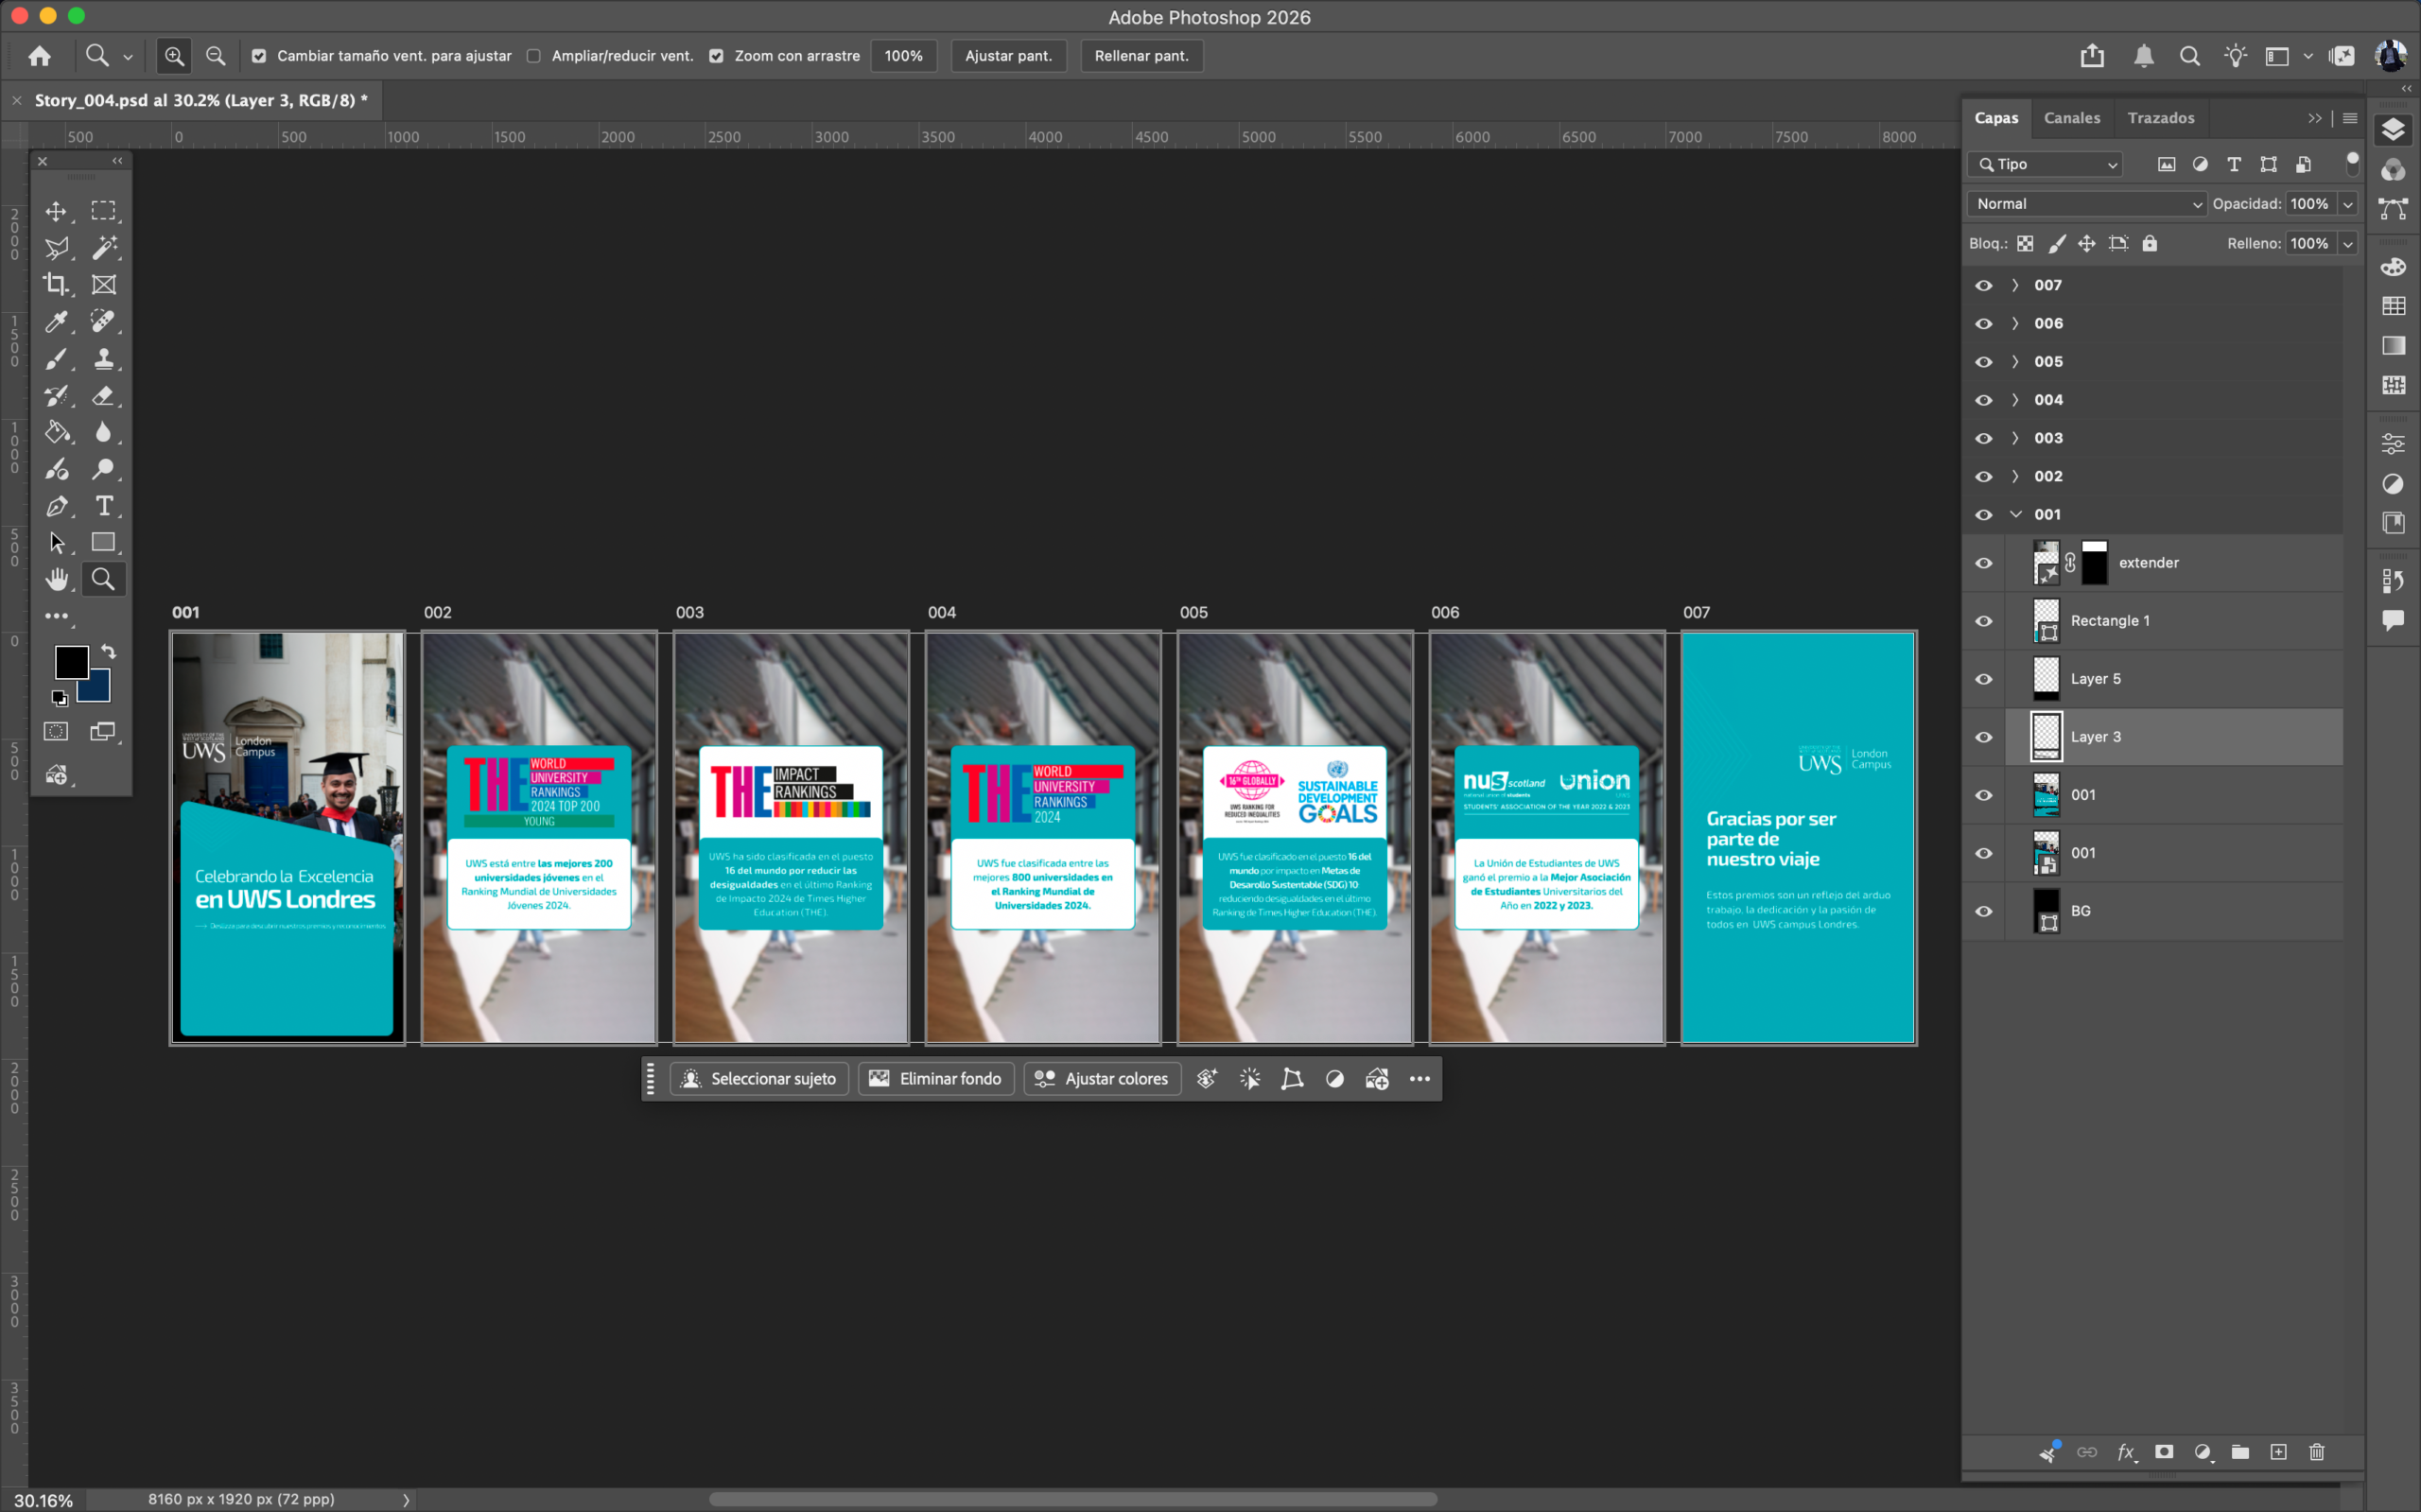The image size is (2421, 1512).
Task: Open the Opacidad value dropdown arrow
Action: pyautogui.click(x=2347, y=204)
